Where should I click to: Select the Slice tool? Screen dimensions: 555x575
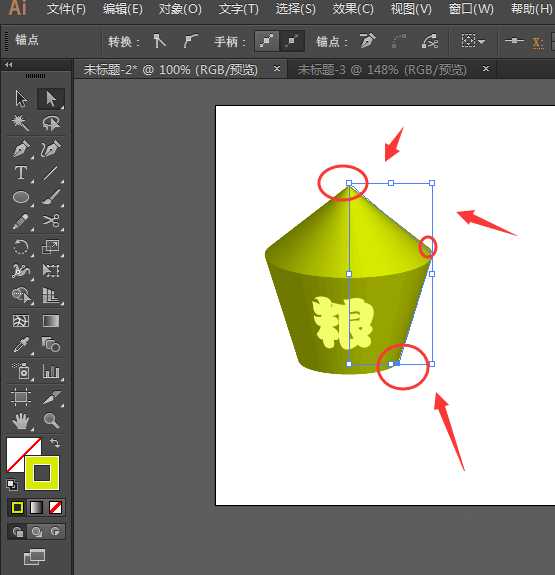click(51, 397)
